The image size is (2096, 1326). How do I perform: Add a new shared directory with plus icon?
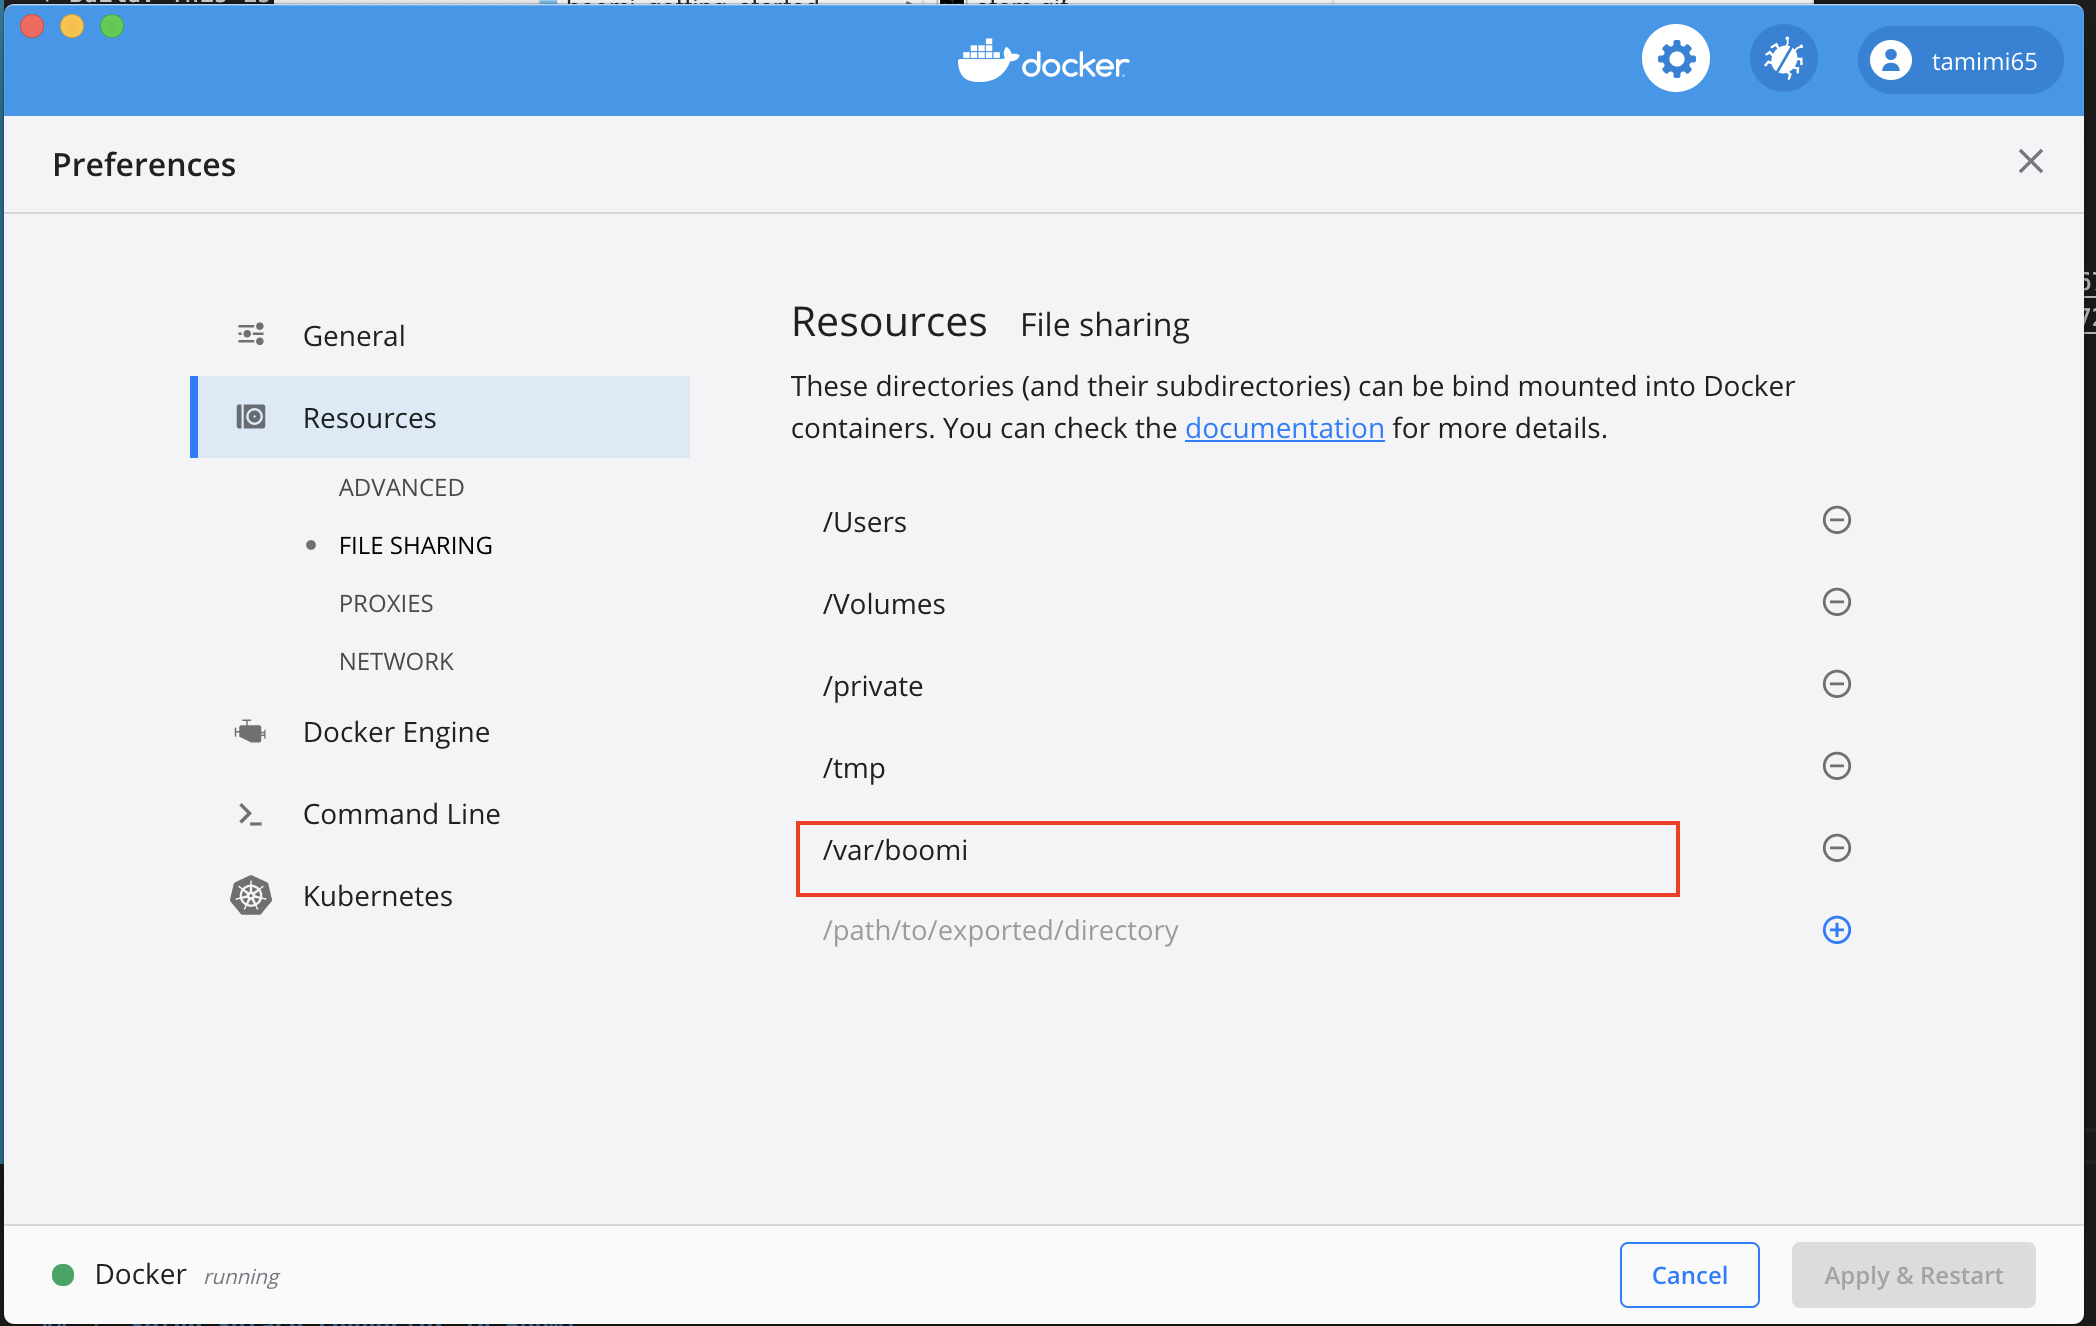[x=1836, y=930]
